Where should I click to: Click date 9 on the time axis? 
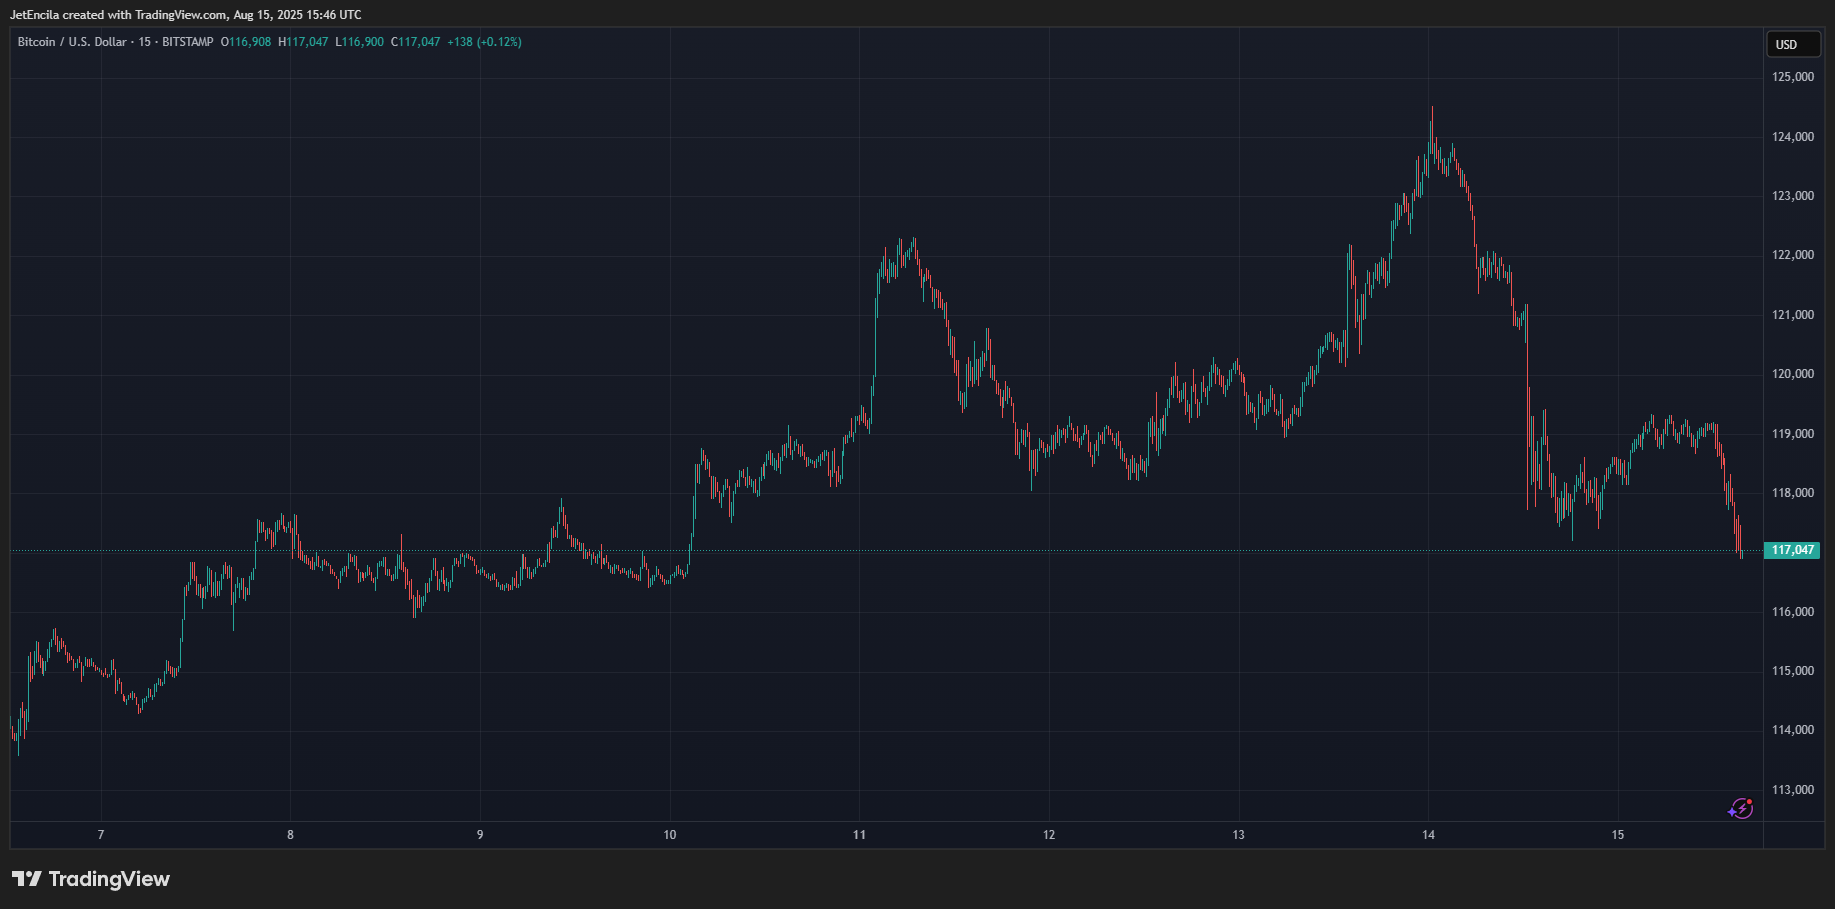tap(480, 835)
